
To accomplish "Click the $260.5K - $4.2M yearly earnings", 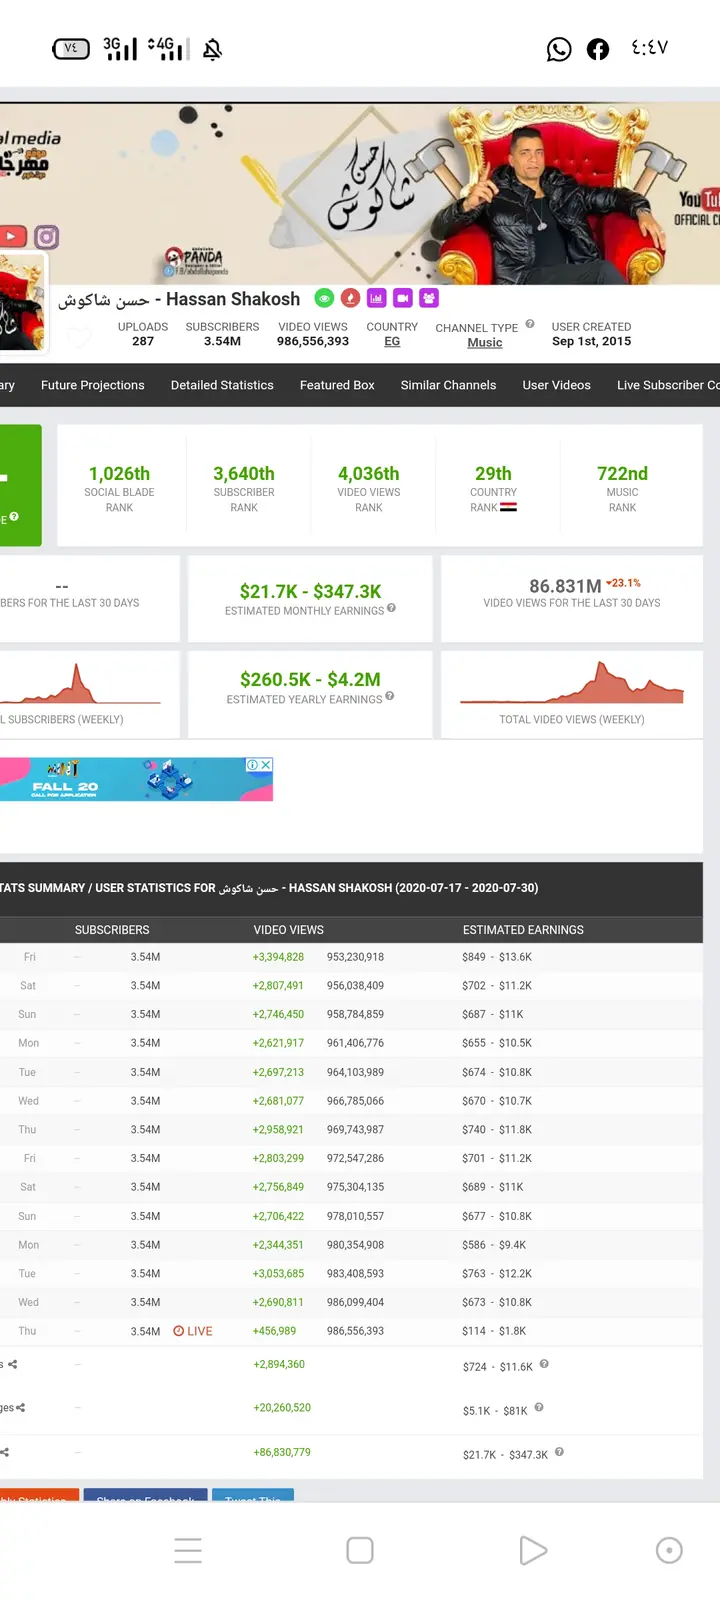I will point(310,679).
